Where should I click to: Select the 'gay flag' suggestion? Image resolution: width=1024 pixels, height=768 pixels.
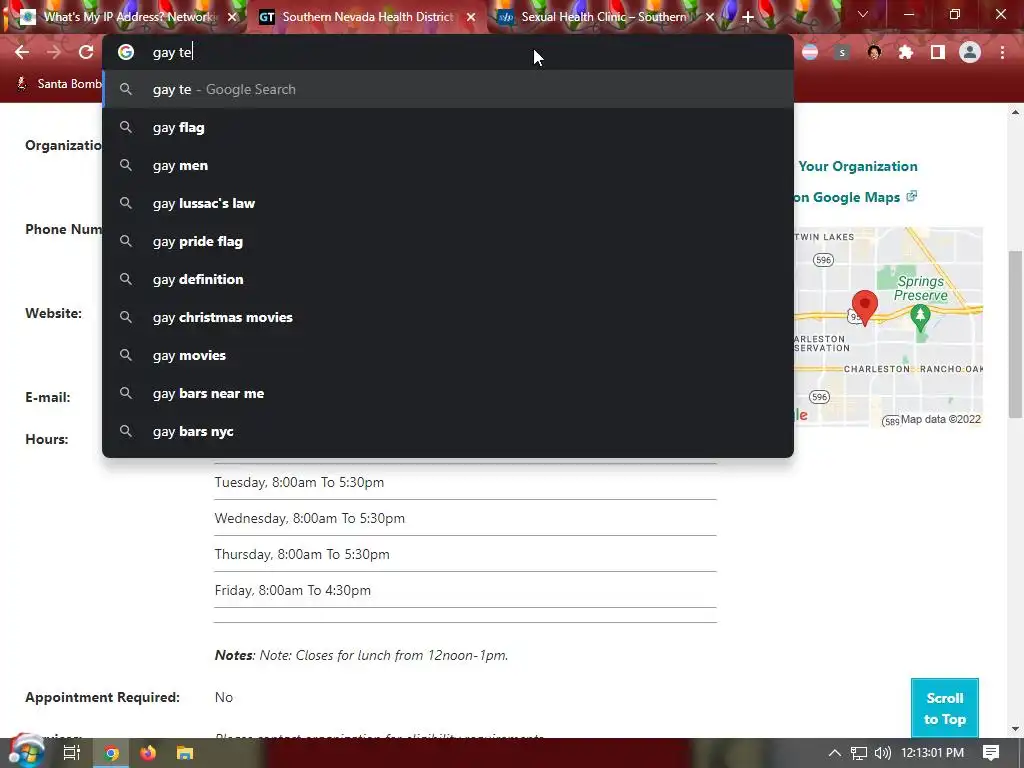pyautogui.click(x=448, y=127)
